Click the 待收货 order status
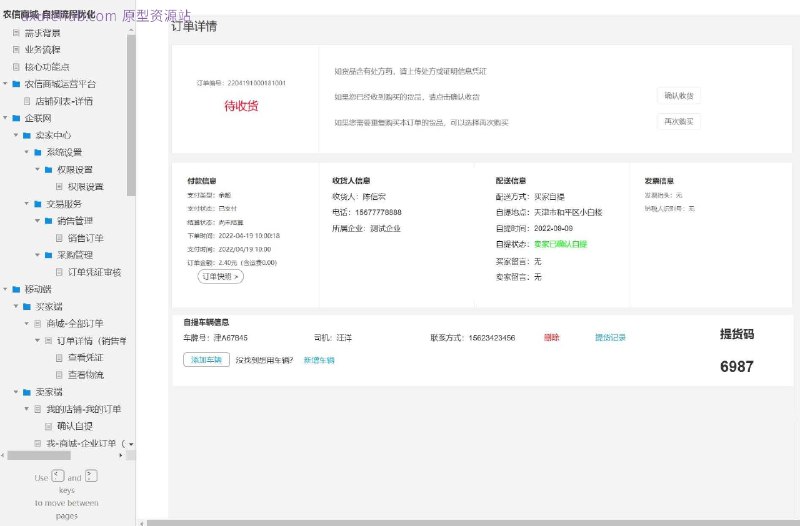 pos(241,106)
